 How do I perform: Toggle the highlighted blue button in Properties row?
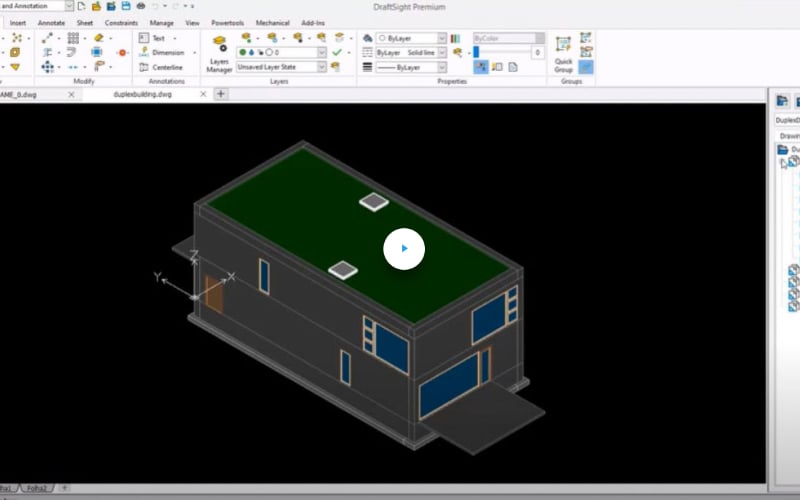pos(481,67)
